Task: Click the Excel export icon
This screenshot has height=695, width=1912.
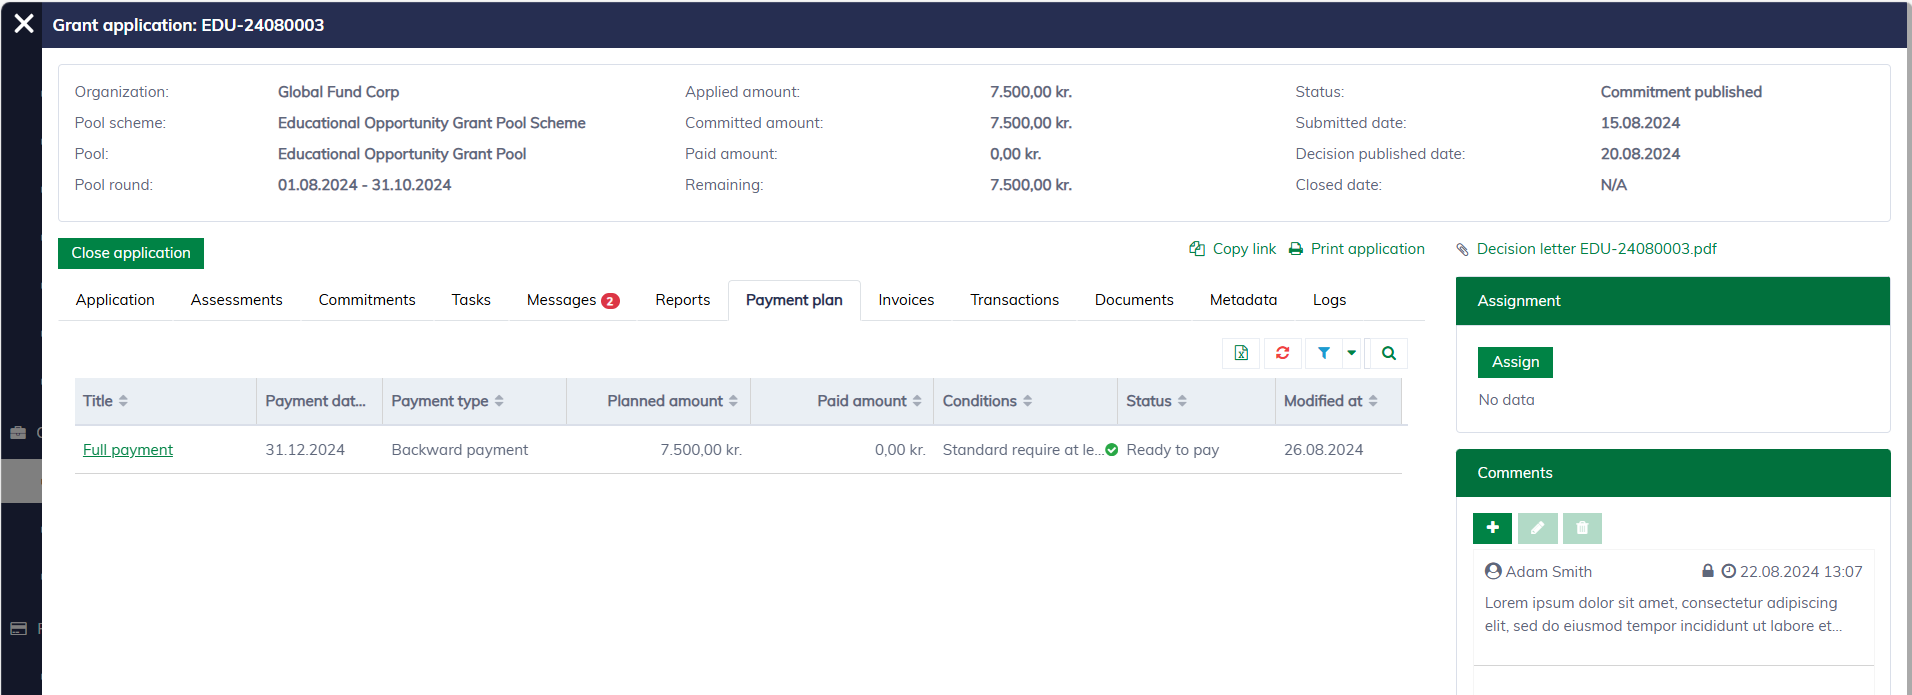Action: [x=1241, y=353]
